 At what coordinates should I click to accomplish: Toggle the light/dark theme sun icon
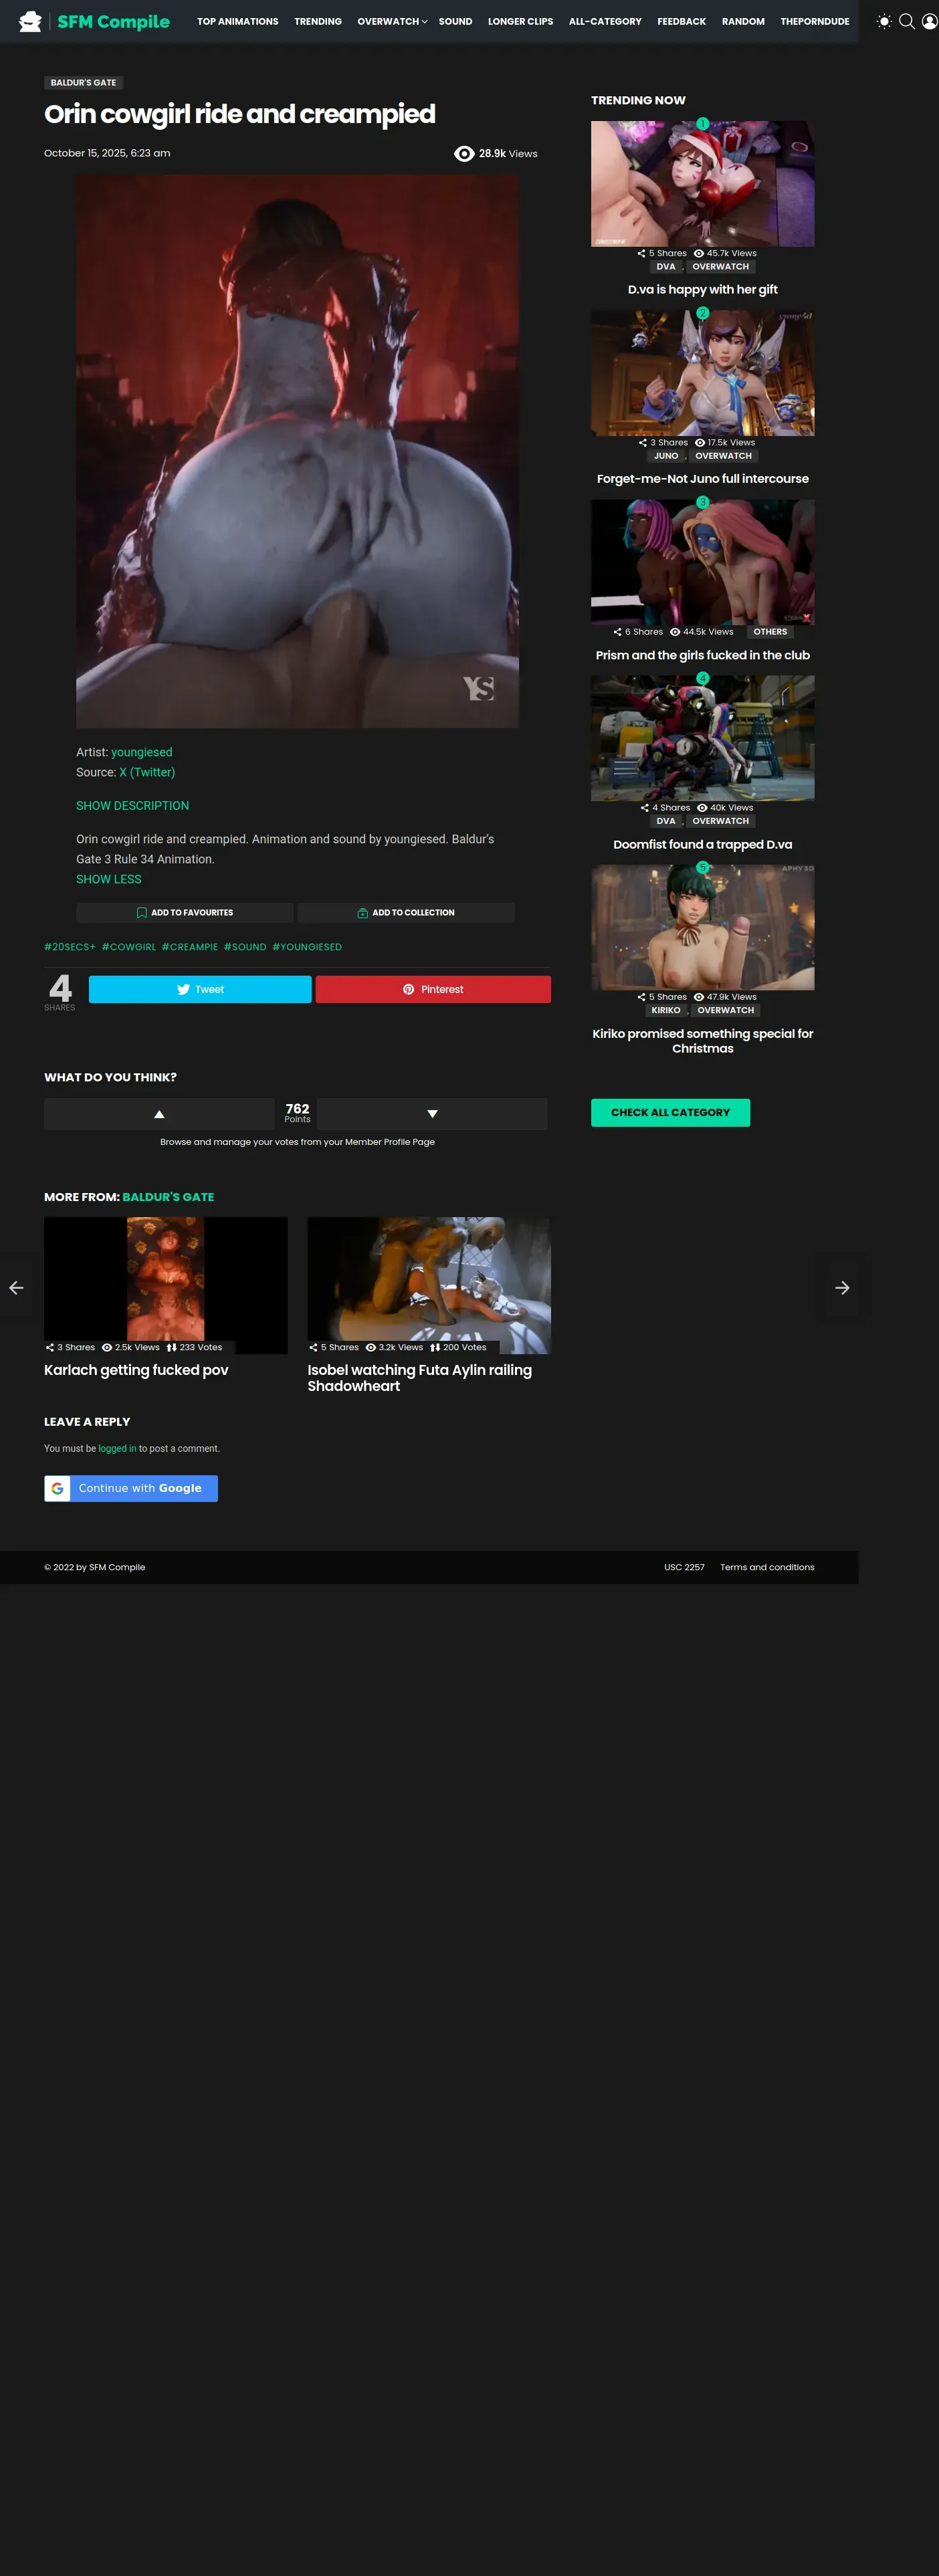tap(884, 21)
